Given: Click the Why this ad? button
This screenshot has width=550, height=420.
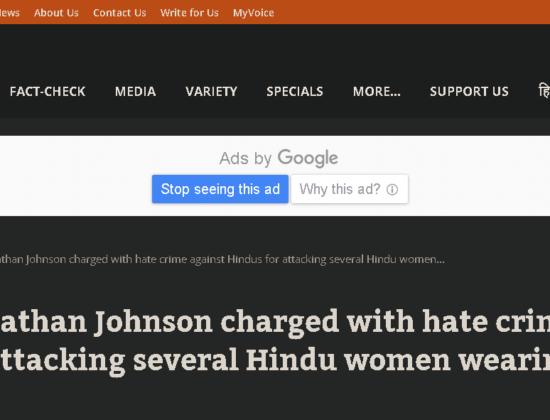Looking at the screenshot, I should [349, 189].
